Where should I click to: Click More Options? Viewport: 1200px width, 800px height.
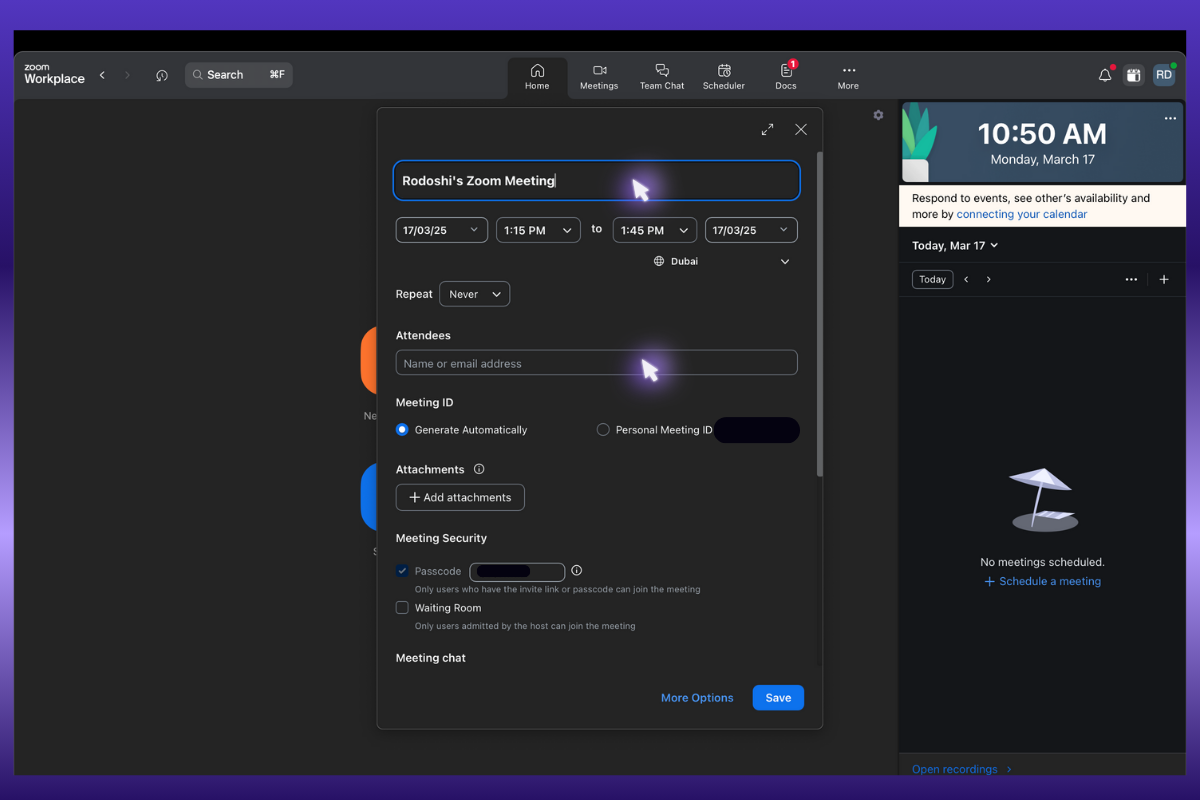coord(697,698)
